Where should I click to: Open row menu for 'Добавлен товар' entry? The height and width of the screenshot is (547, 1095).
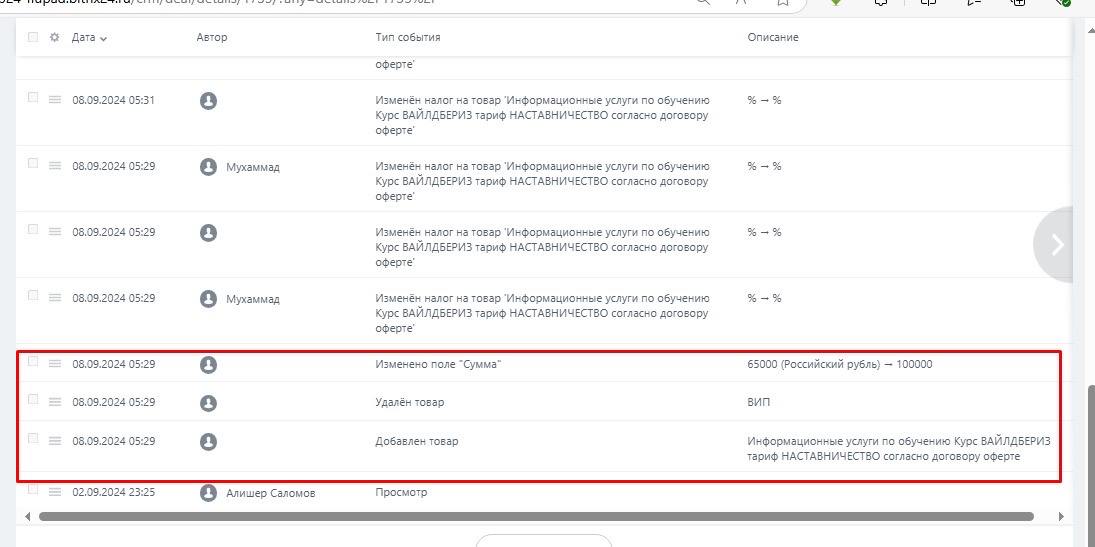pos(55,442)
